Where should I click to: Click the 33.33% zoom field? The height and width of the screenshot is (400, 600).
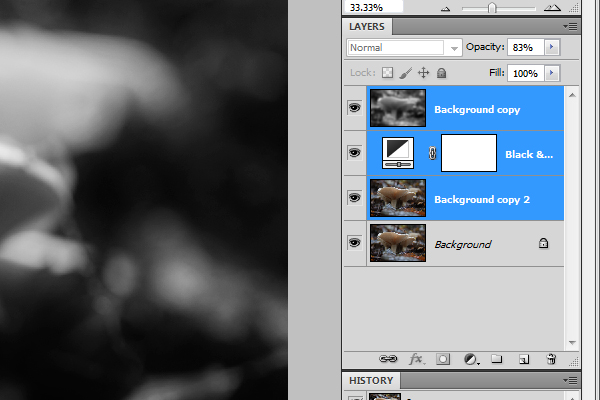coord(373,7)
